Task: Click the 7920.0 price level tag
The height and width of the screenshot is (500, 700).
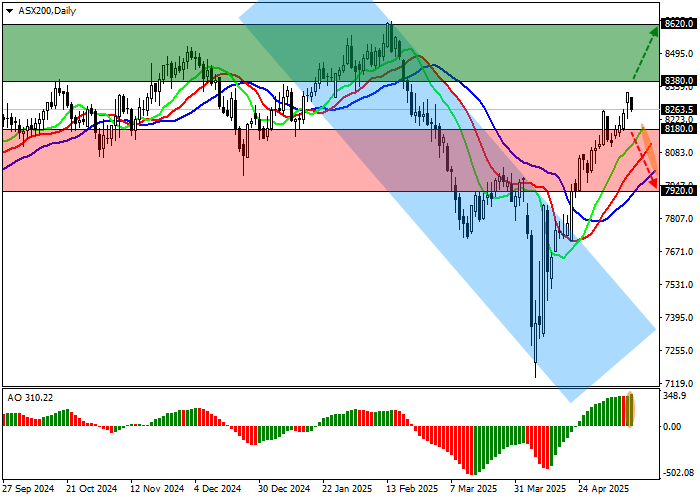Action: tap(679, 190)
